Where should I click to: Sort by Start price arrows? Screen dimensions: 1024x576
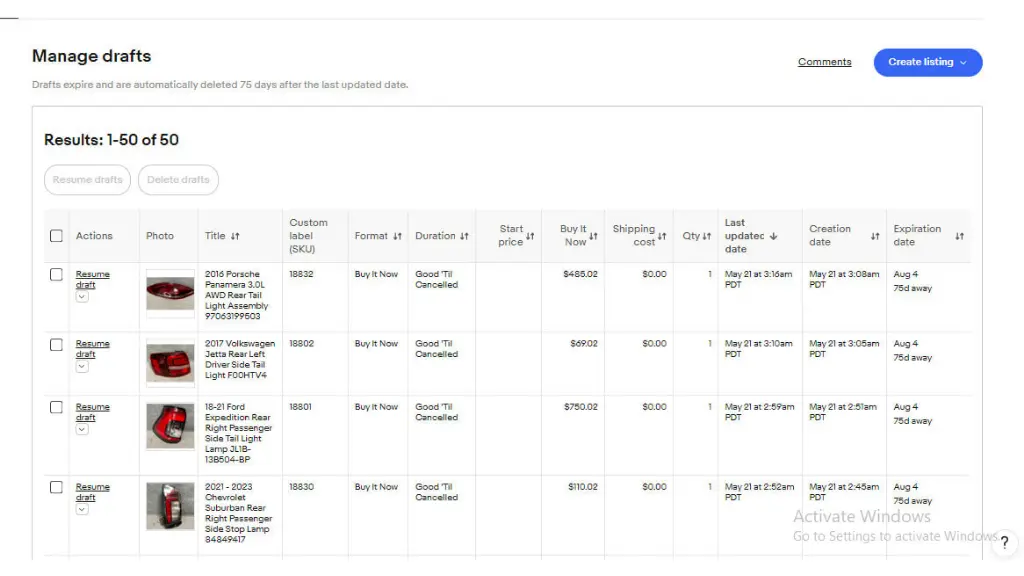click(x=530, y=236)
